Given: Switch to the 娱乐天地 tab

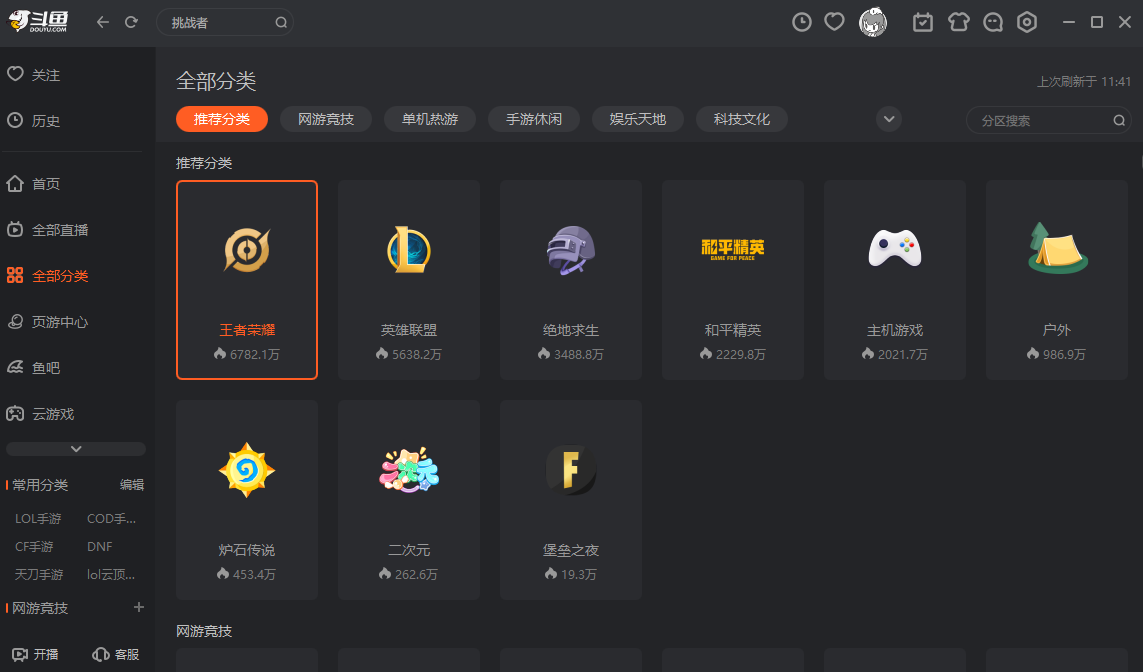Looking at the screenshot, I should coord(637,119).
